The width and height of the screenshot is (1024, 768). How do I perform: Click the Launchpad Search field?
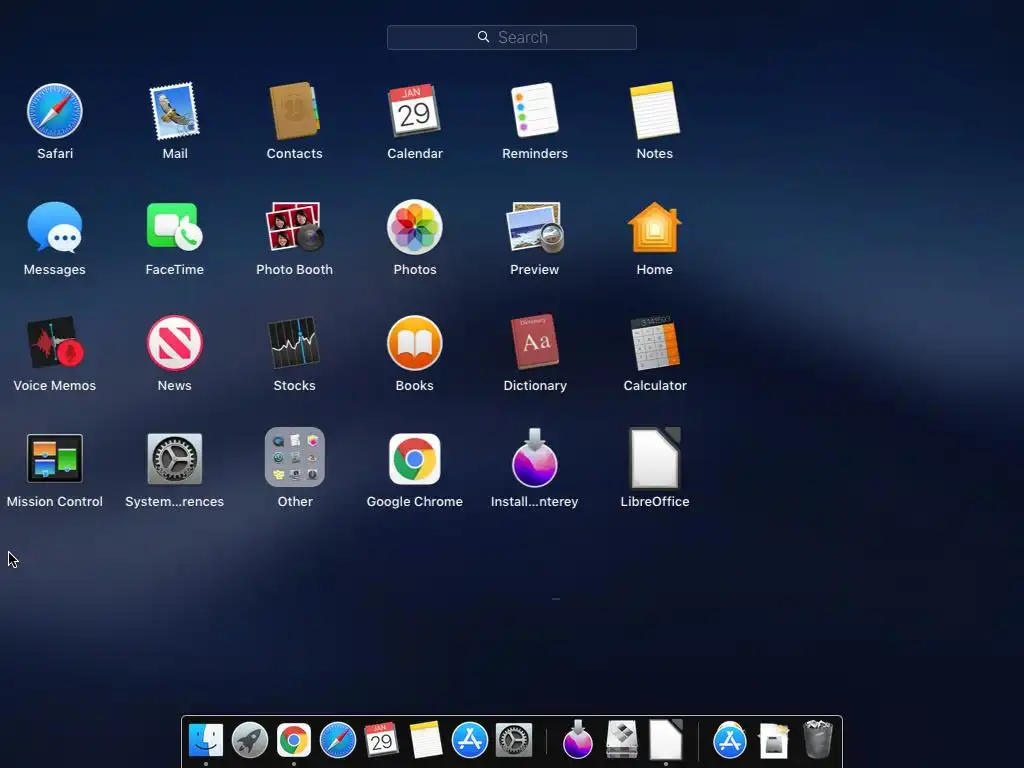click(511, 37)
